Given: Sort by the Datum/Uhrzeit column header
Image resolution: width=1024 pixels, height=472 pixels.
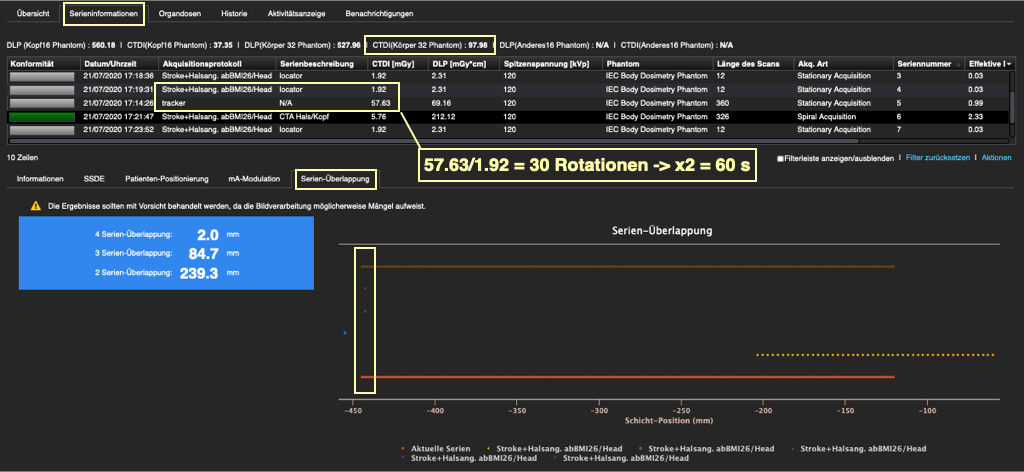Looking at the screenshot, I should point(120,64).
